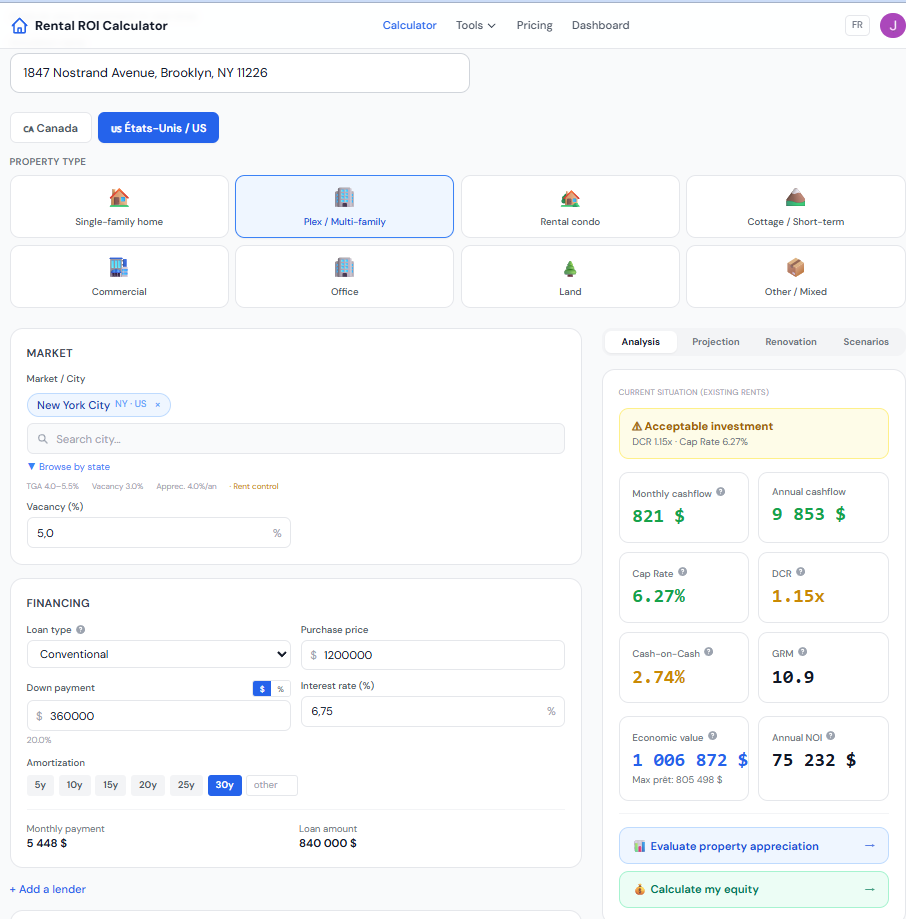Click arrow on Calculate my equity

[870, 889]
